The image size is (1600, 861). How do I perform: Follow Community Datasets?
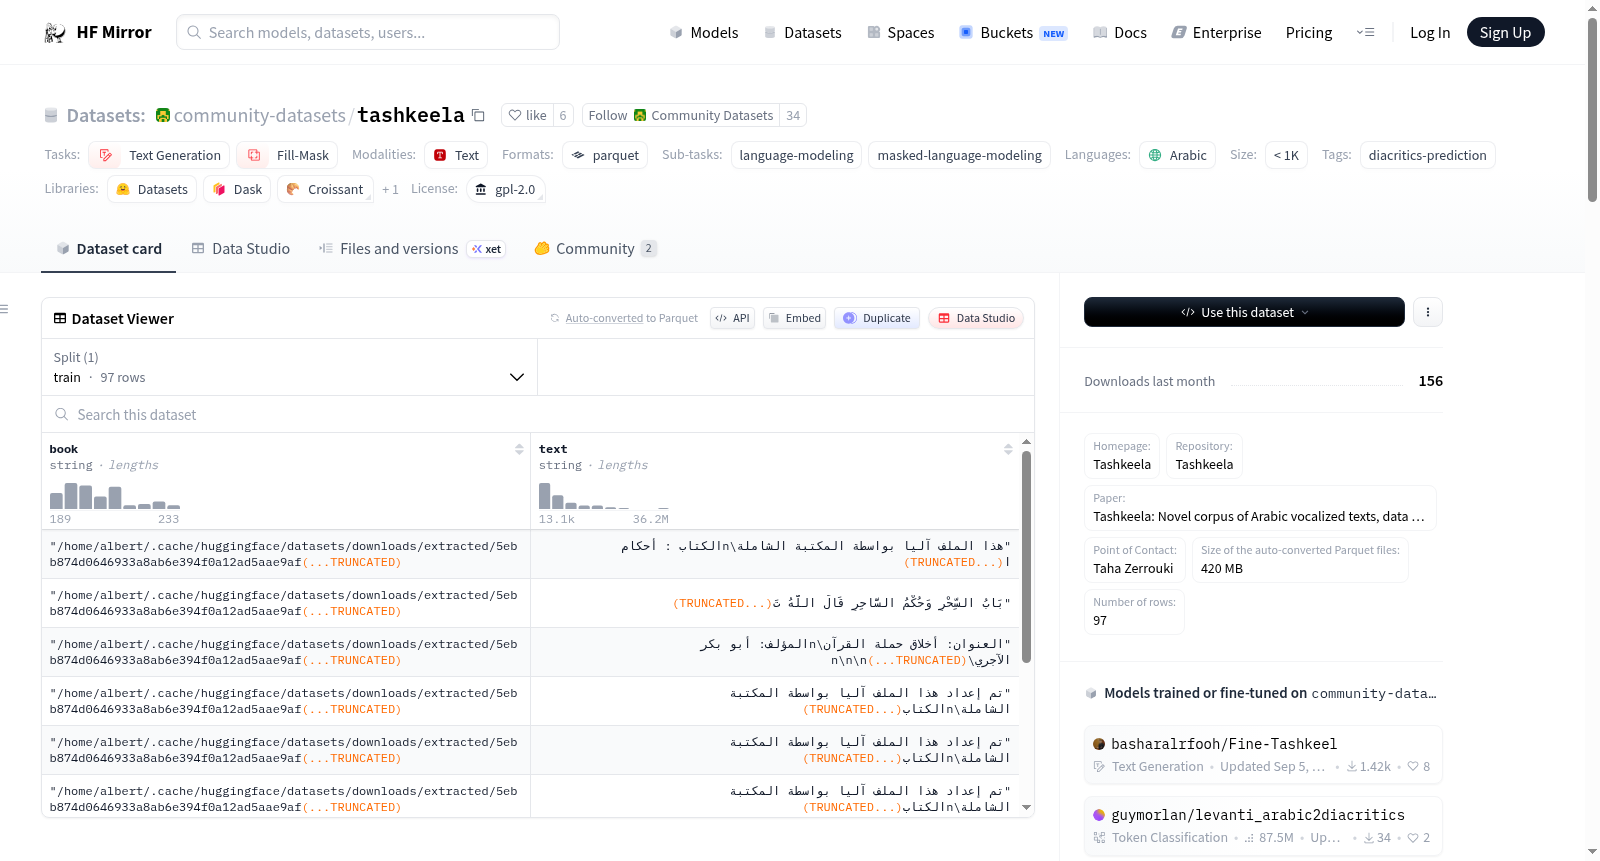click(x=681, y=116)
